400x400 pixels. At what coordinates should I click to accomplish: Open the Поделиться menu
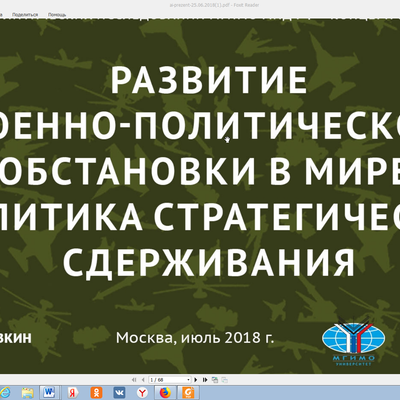(x=25, y=15)
